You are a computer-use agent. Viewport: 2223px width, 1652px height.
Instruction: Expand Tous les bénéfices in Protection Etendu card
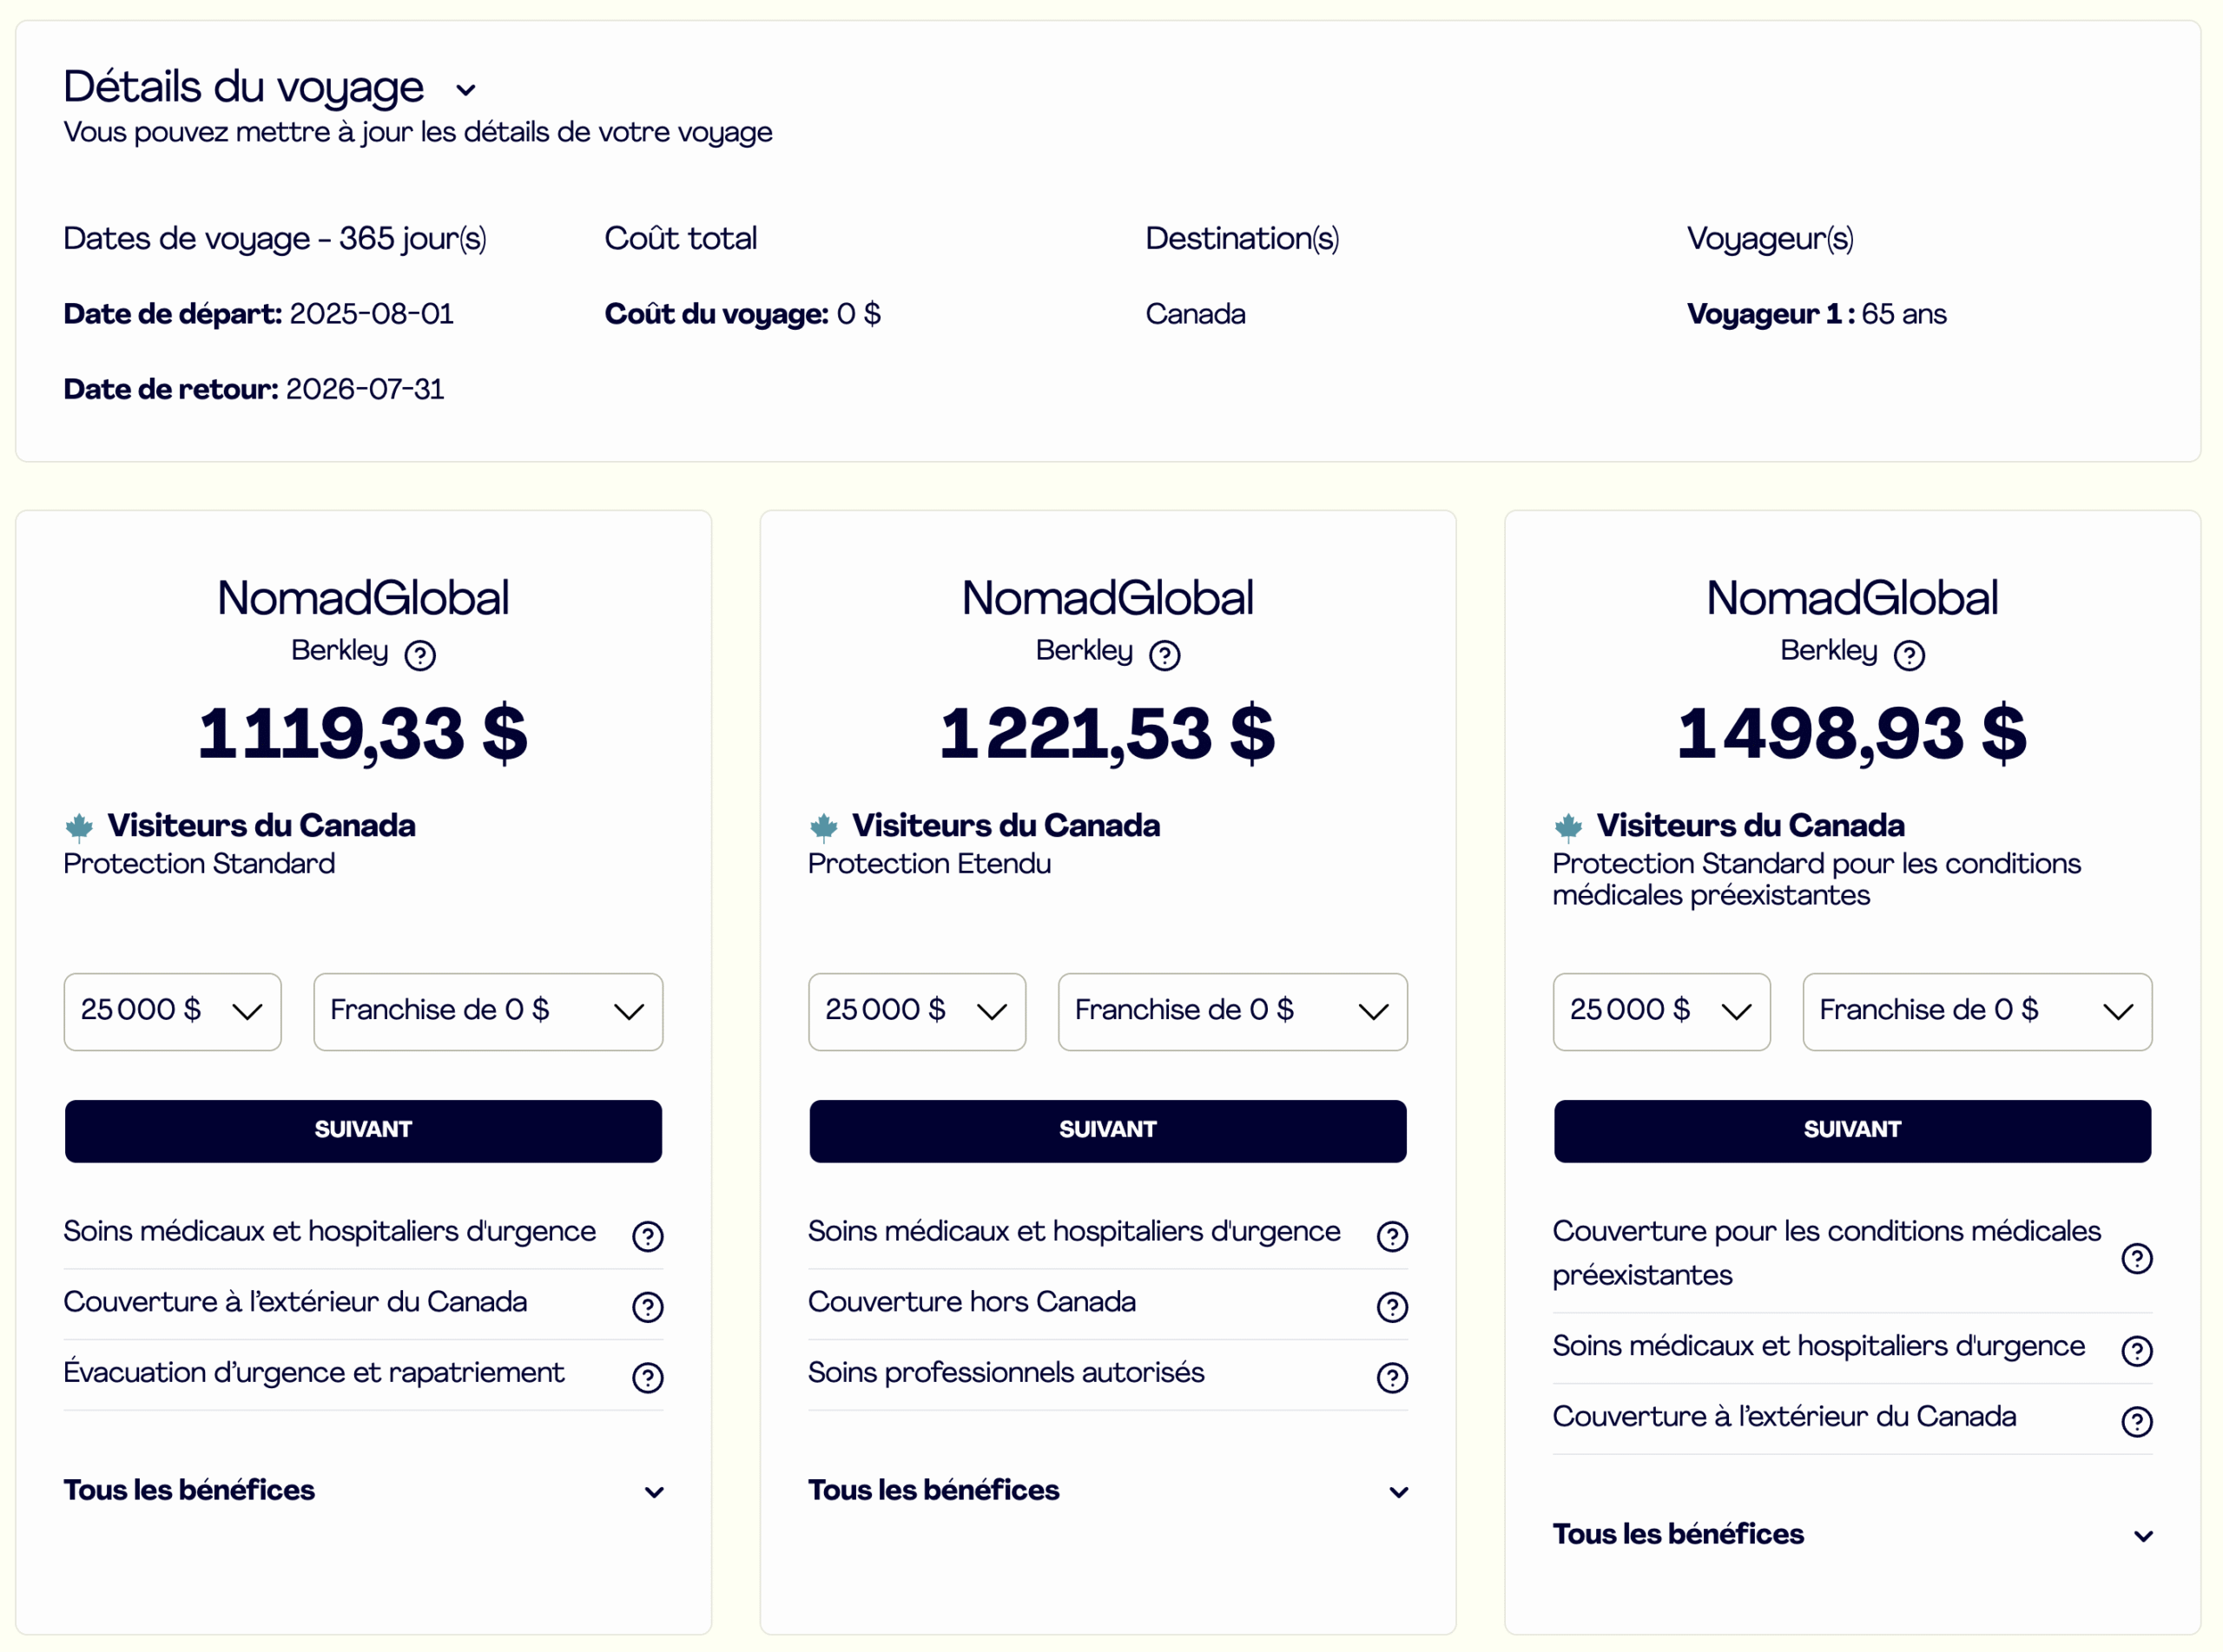click(1108, 1490)
